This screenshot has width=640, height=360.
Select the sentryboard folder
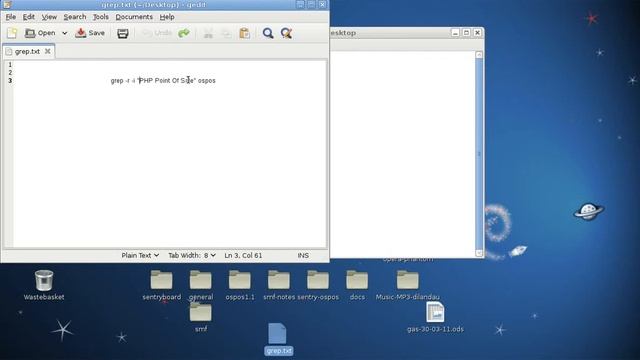point(162,285)
